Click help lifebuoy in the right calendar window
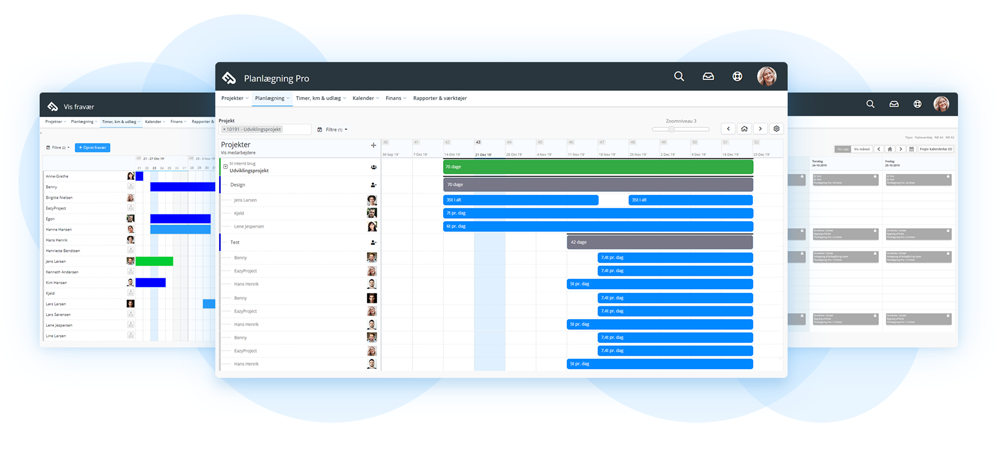 (x=917, y=104)
